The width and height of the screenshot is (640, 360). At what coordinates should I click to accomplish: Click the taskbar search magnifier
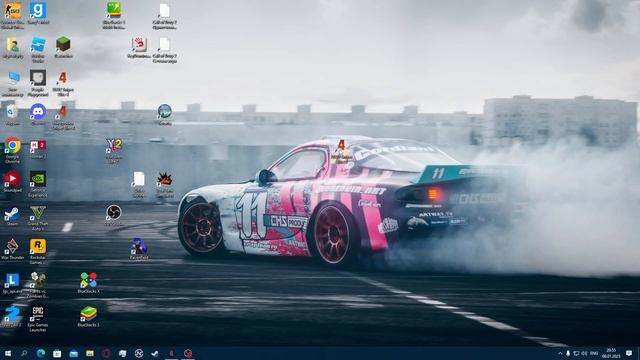[24, 353]
